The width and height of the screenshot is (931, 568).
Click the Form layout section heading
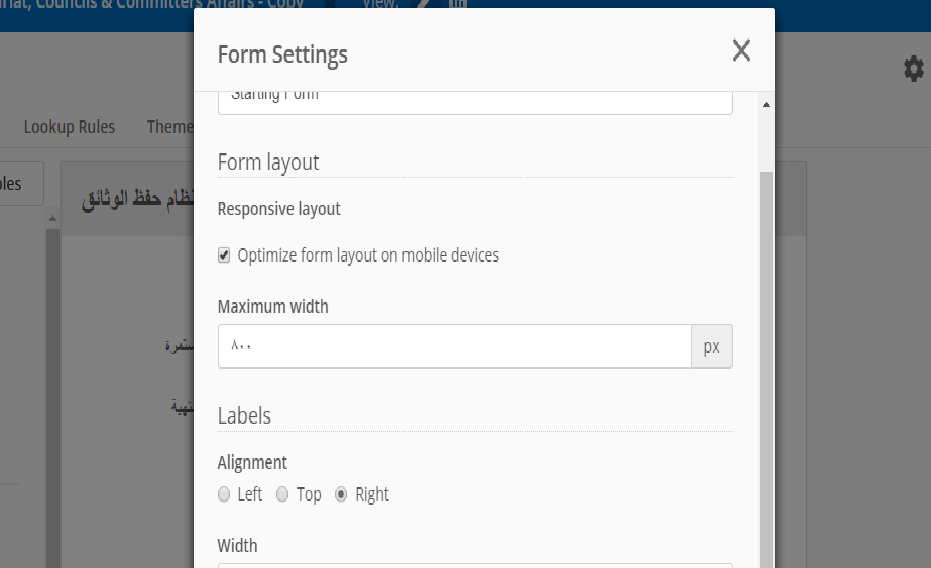pos(268,162)
